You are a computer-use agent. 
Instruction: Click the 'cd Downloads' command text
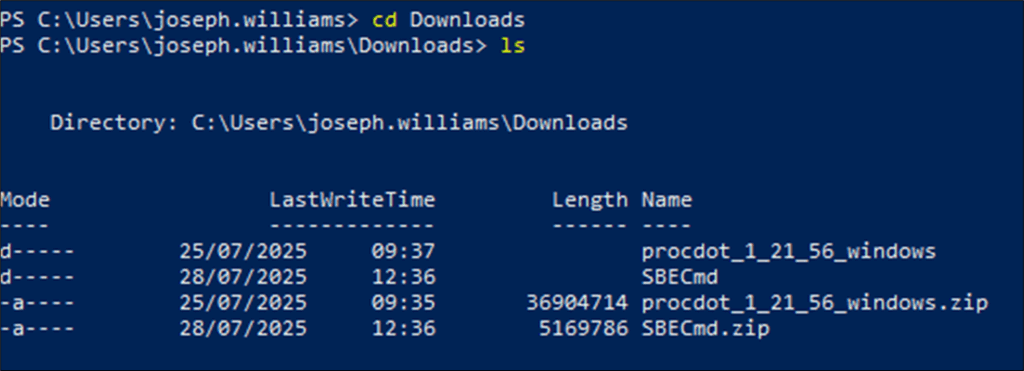pyautogui.click(x=448, y=20)
